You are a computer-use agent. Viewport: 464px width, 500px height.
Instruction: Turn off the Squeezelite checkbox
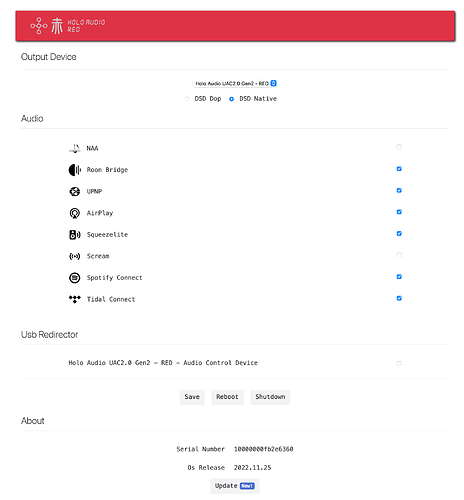pos(399,233)
